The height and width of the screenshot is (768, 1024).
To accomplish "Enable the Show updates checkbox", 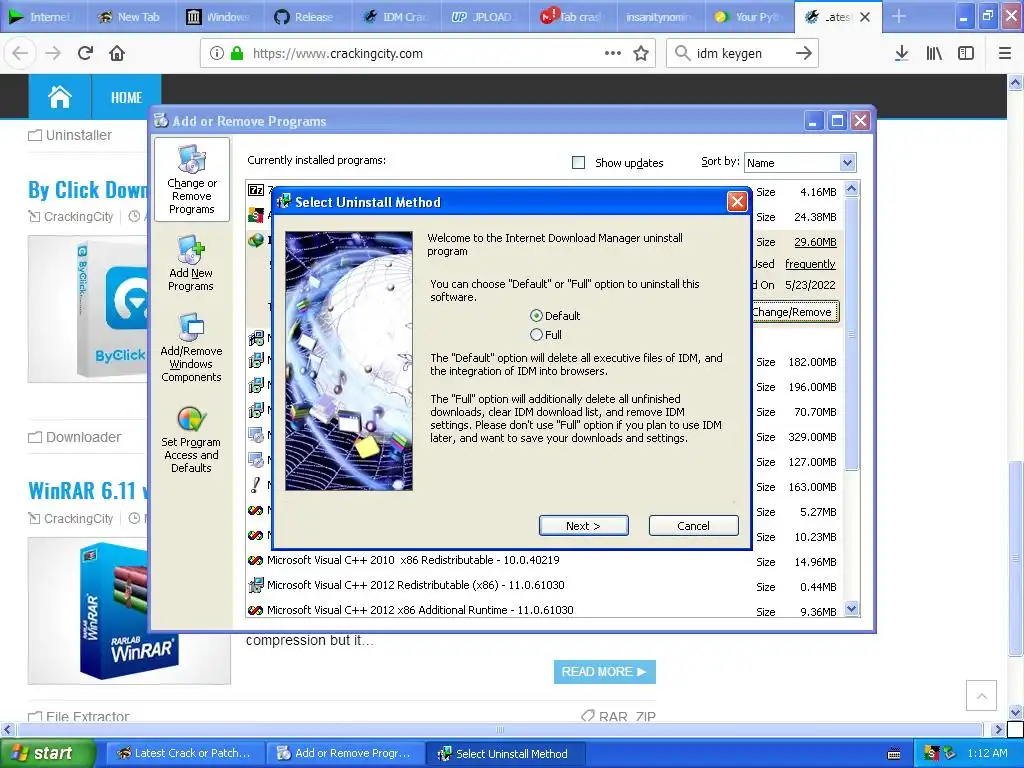I will tap(579, 163).
